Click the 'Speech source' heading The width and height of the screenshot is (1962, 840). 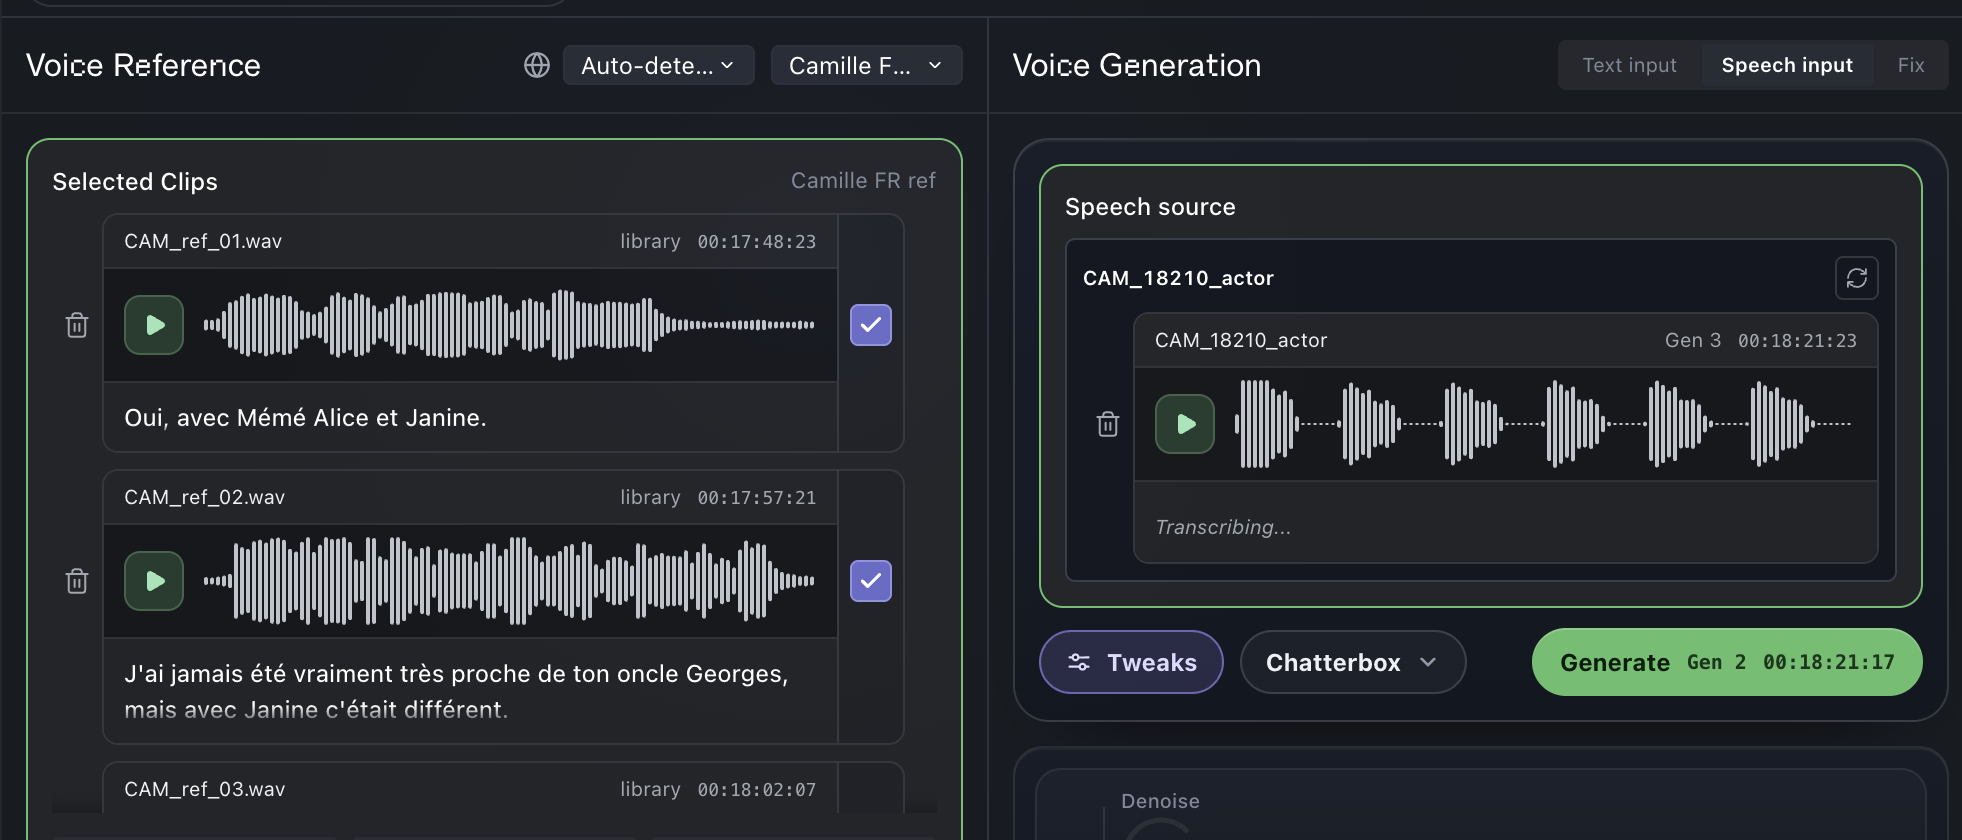pyautogui.click(x=1150, y=207)
